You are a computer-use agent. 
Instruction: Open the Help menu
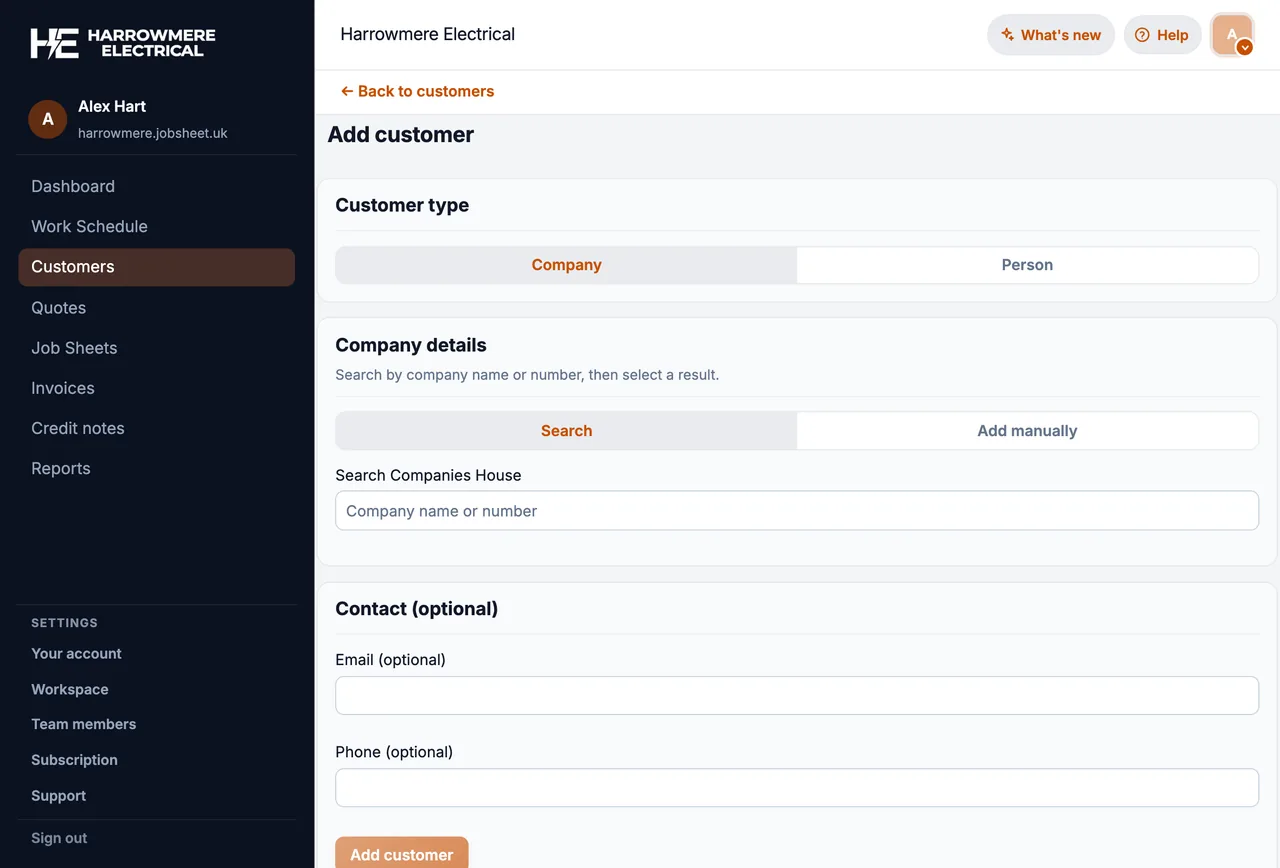click(1162, 35)
